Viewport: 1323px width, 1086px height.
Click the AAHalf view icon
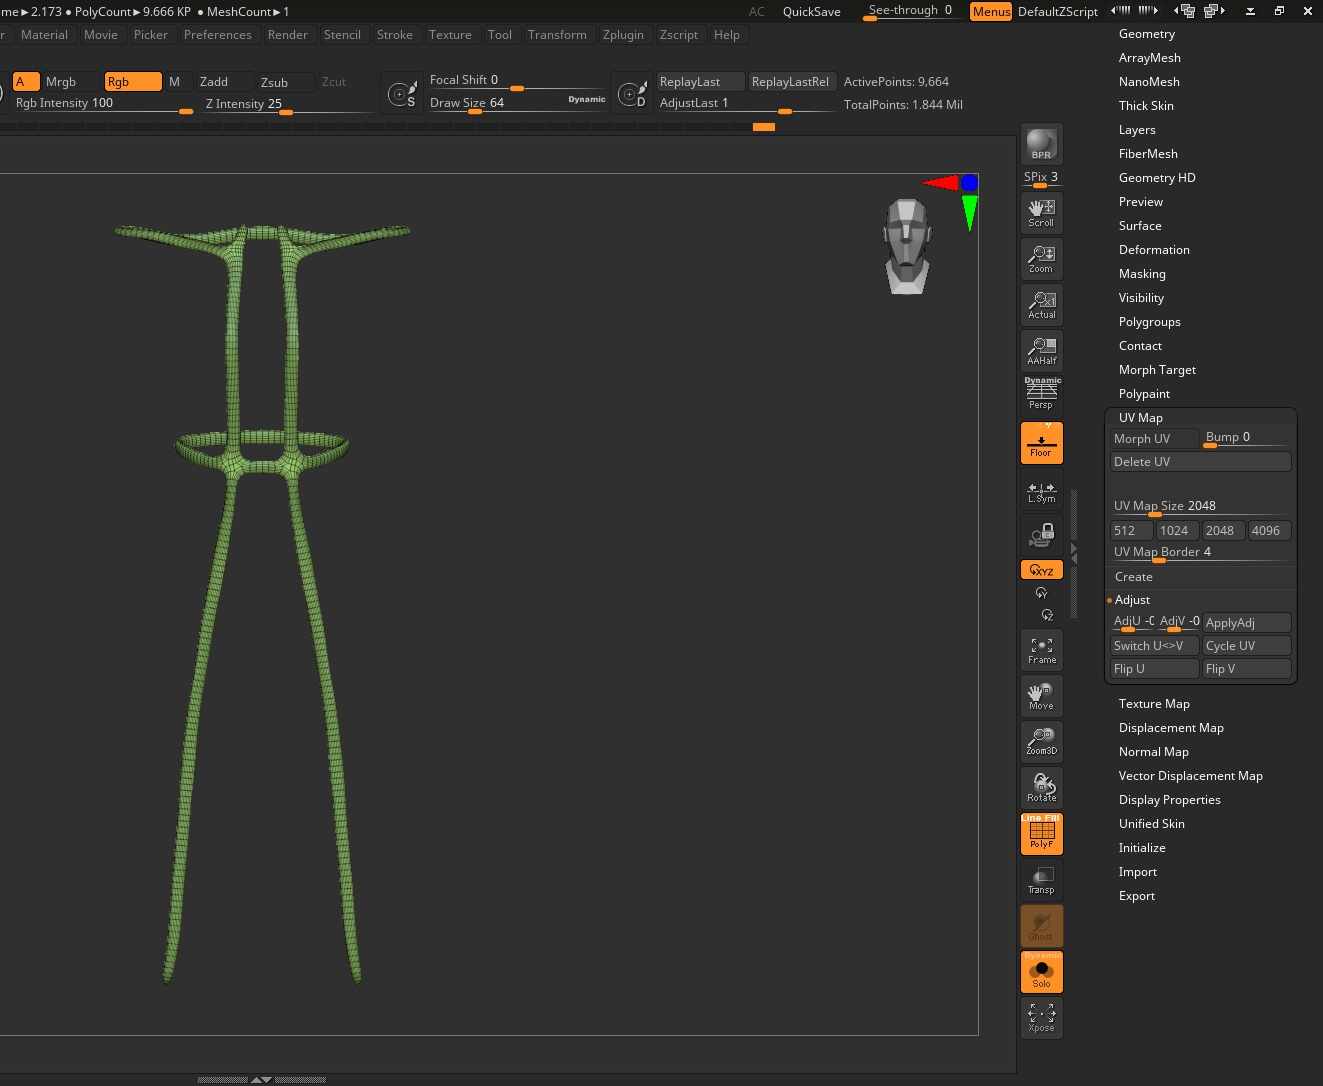pyautogui.click(x=1041, y=350)
